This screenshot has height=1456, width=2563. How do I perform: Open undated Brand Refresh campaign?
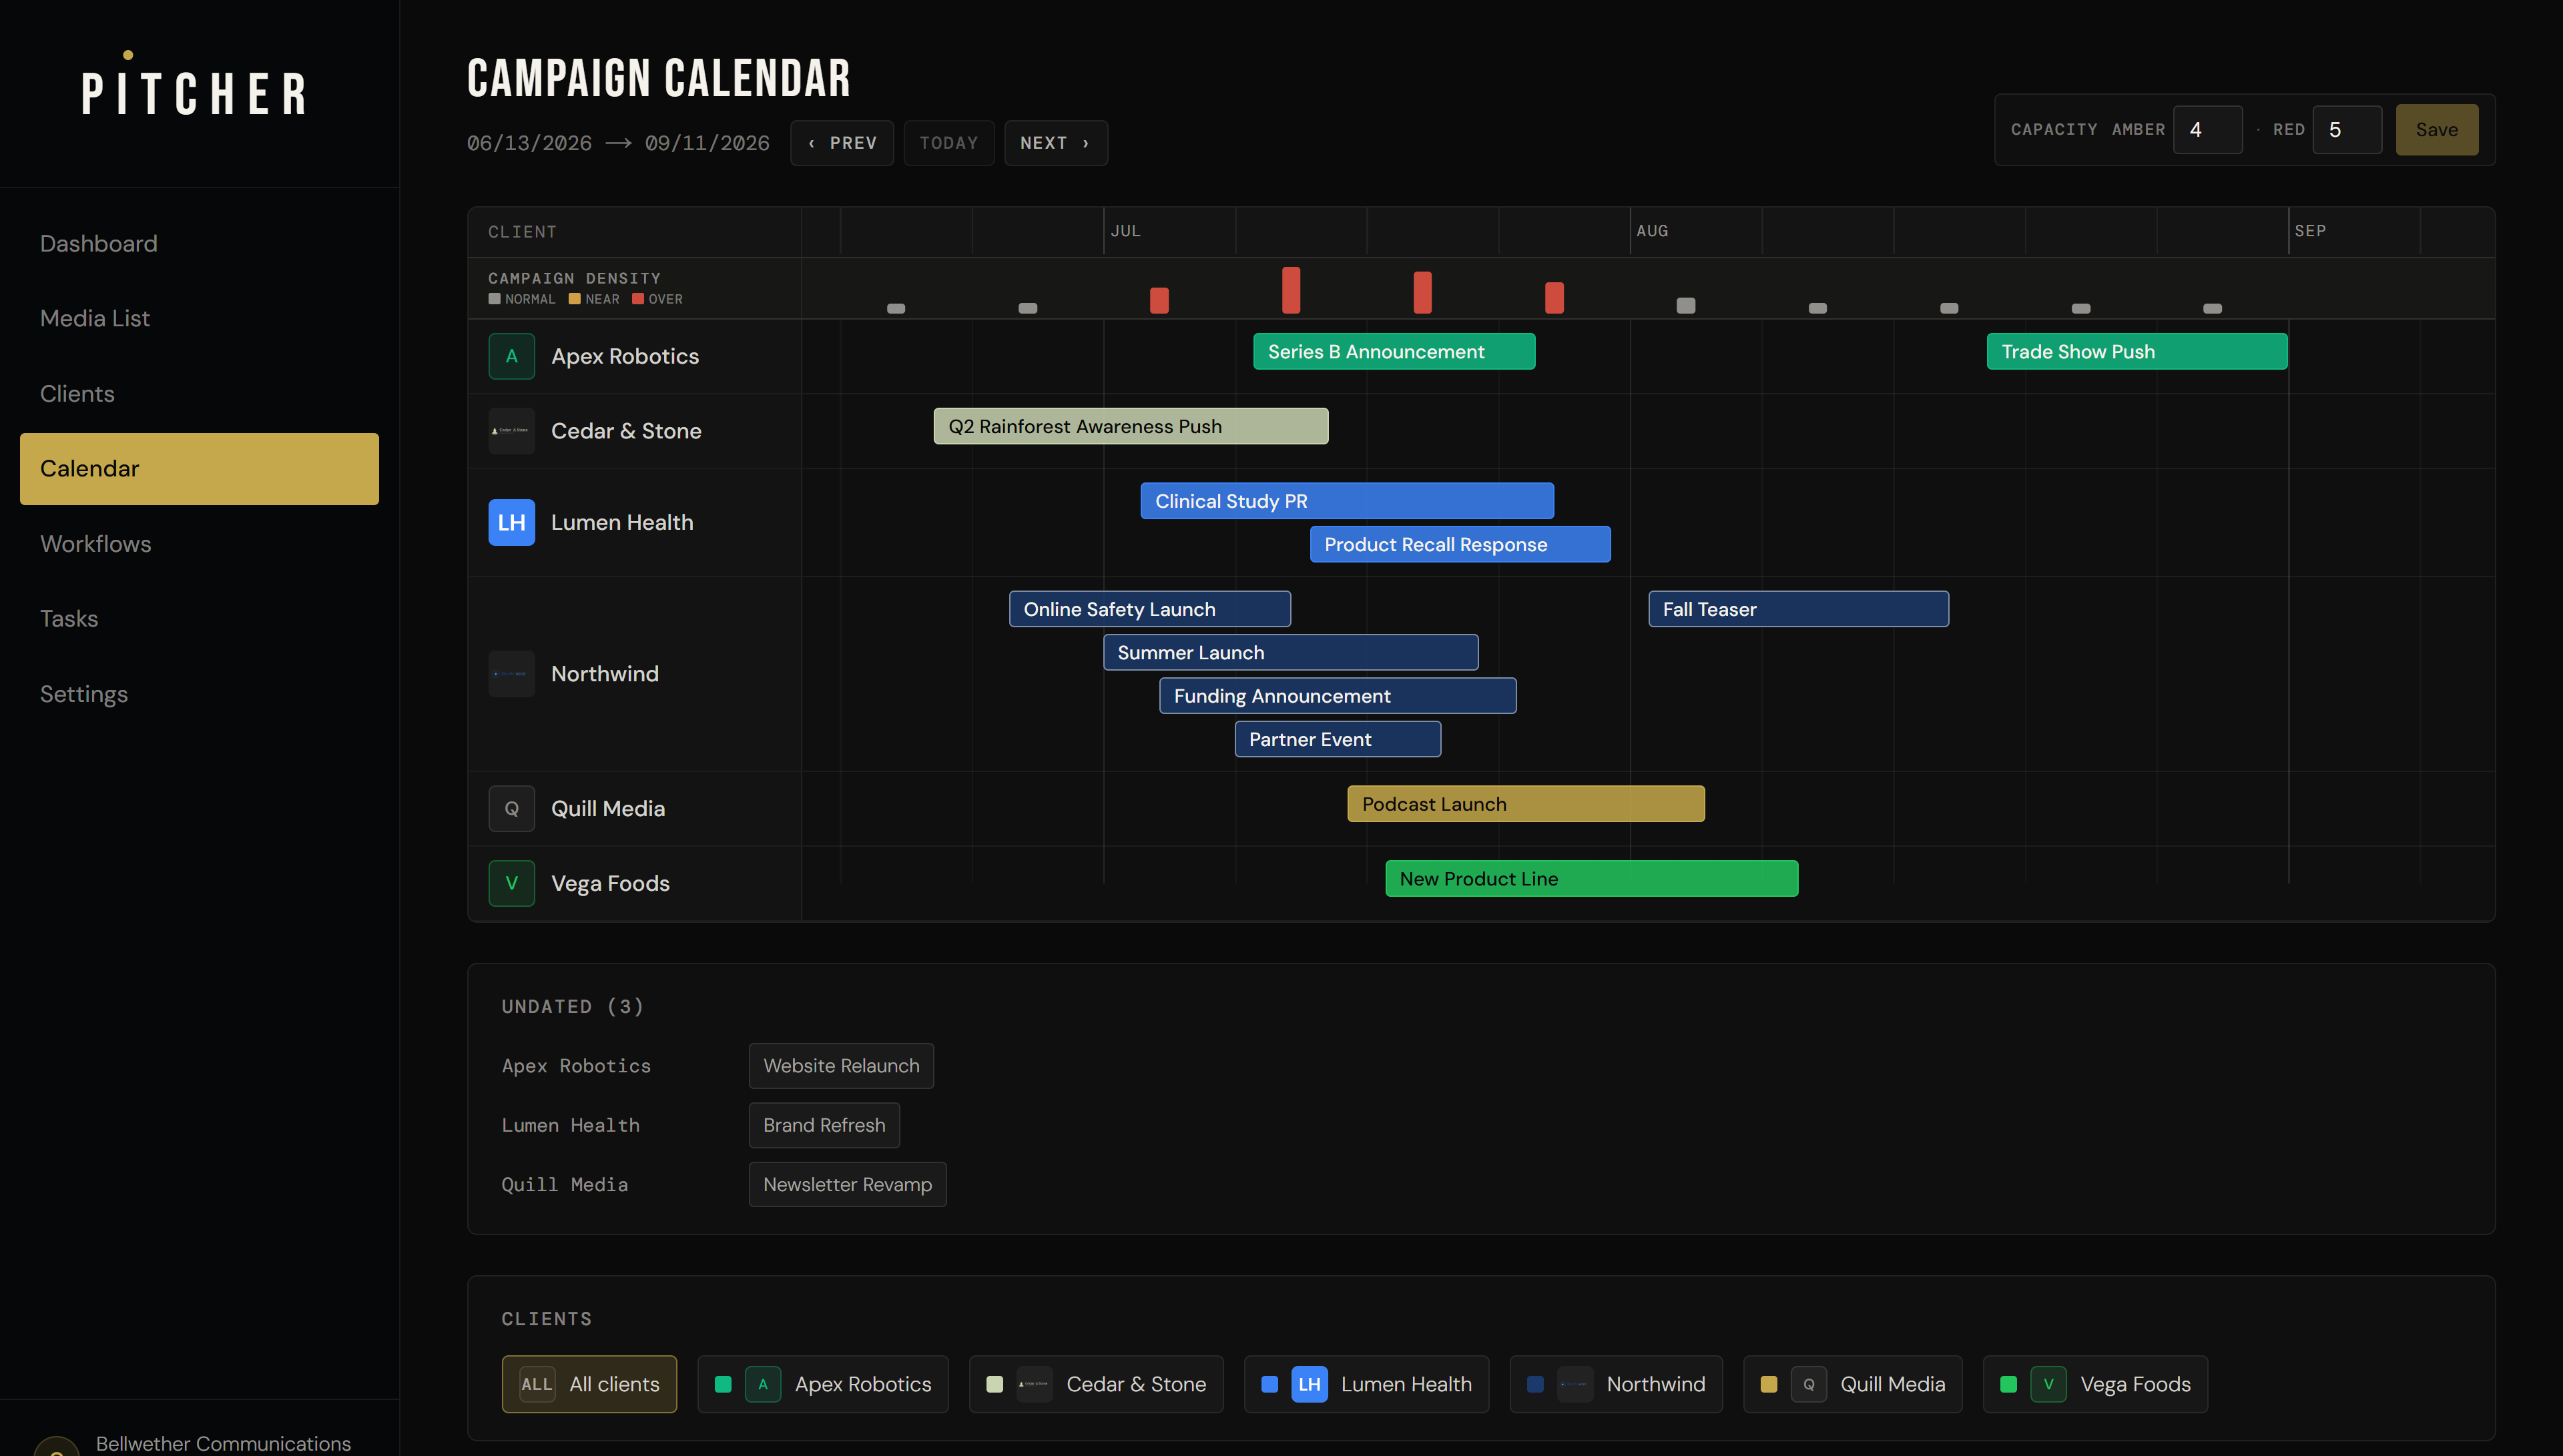[824, 1125]
